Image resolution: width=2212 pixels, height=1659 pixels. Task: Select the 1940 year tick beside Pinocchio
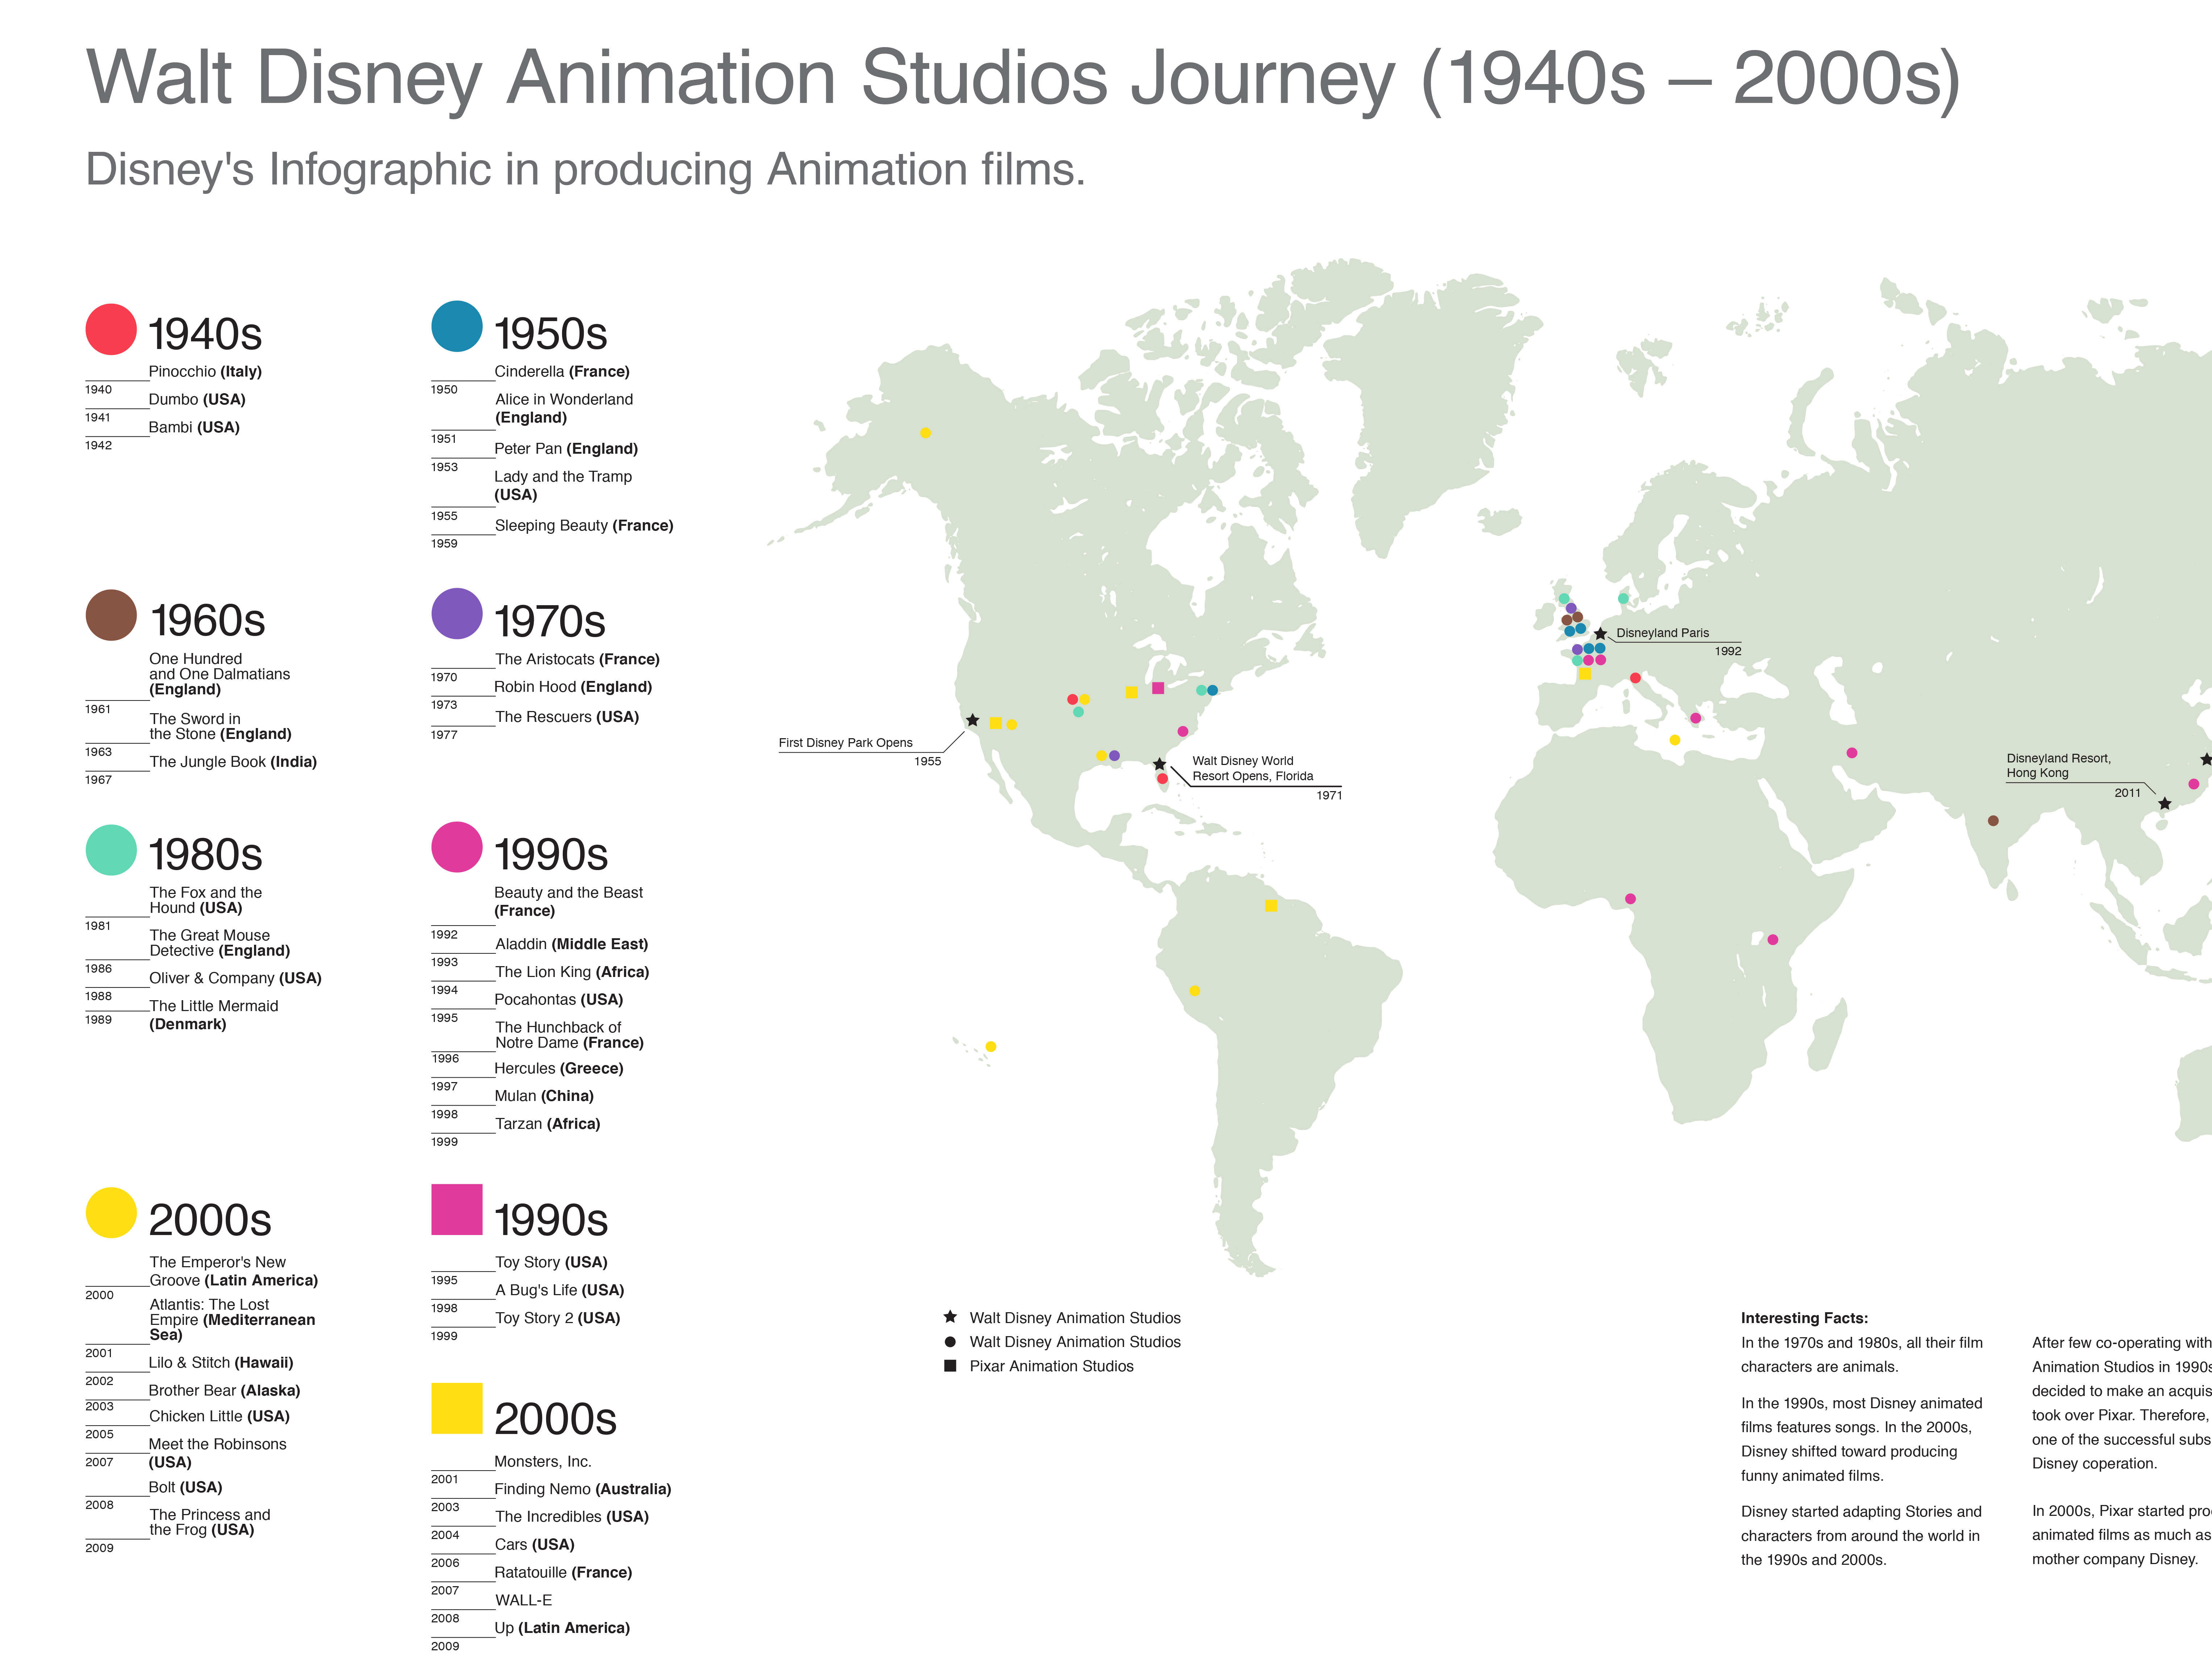pyautogui.click(x=98, y=390)
